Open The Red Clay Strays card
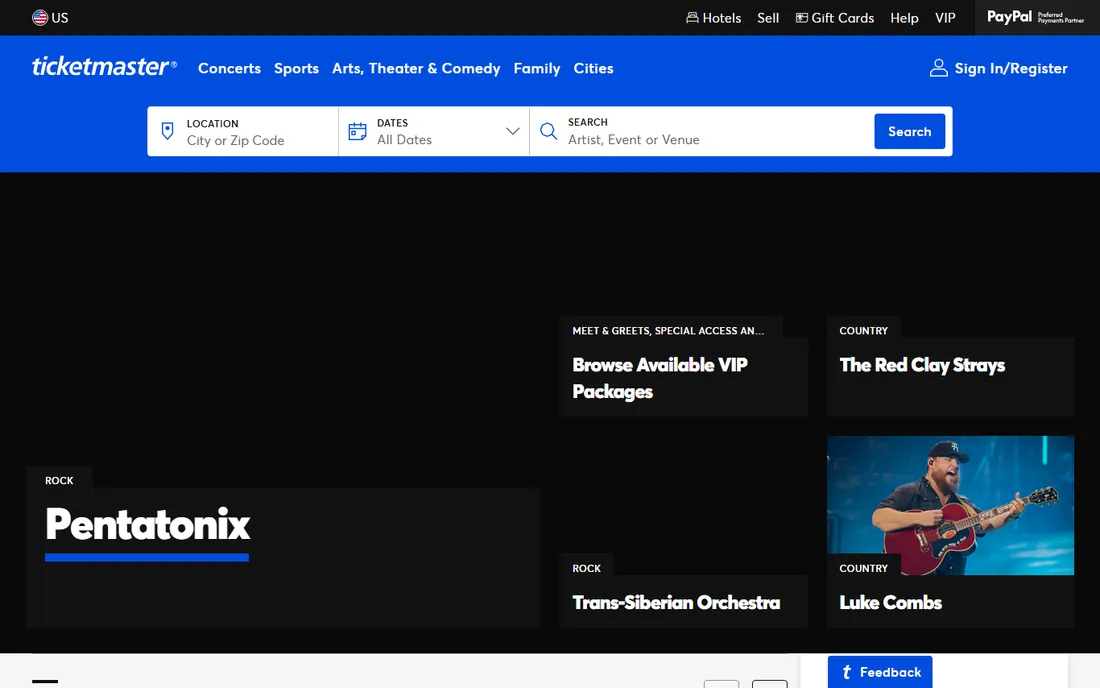 click(950, 367)
